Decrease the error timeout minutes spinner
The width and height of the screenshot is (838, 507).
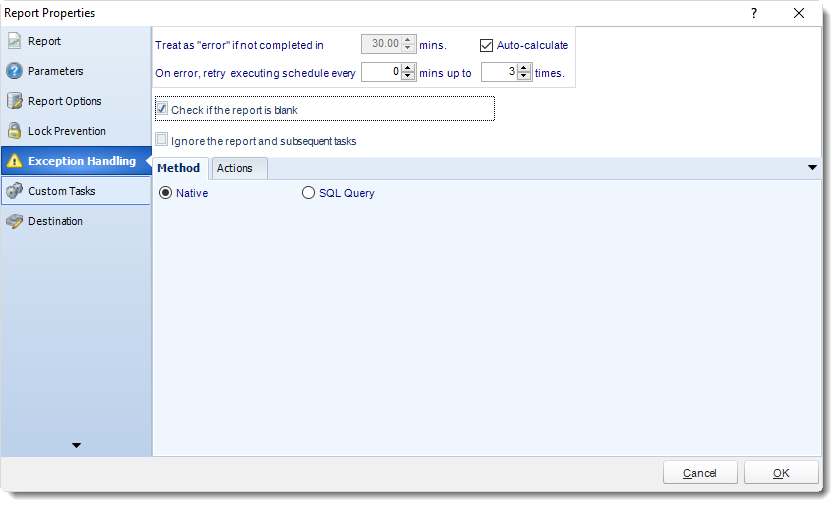pos(408,48)
